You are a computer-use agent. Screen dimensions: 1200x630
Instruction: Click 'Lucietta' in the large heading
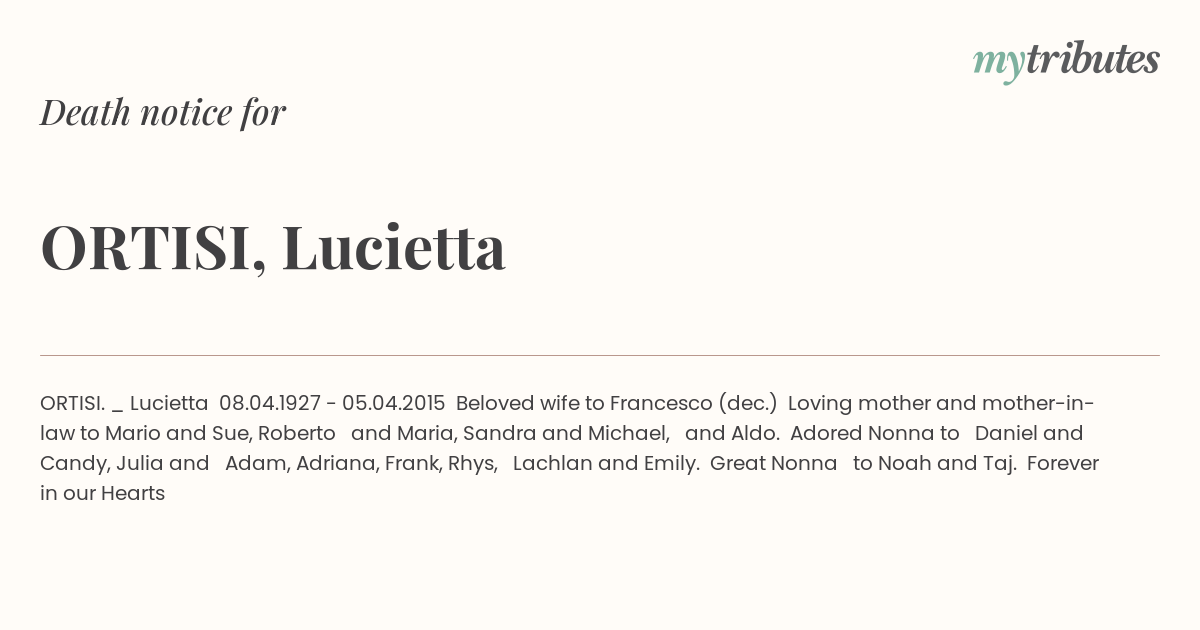click(394, 246)
